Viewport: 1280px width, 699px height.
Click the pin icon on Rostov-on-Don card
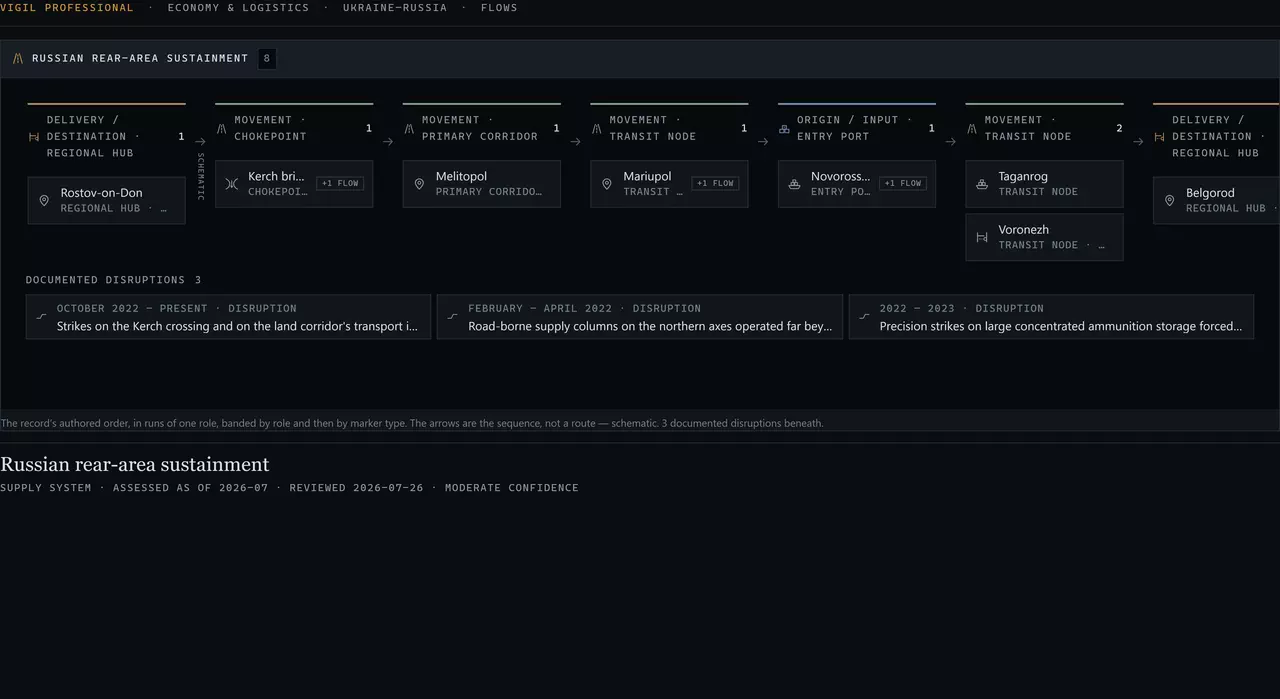coord(44,201)
